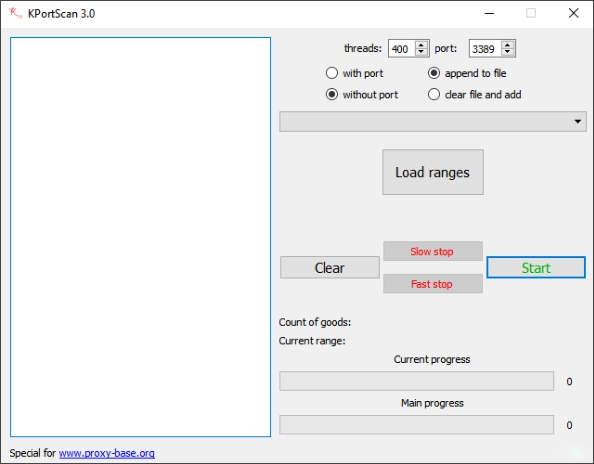Click the Current progress bar

[416, 381]
